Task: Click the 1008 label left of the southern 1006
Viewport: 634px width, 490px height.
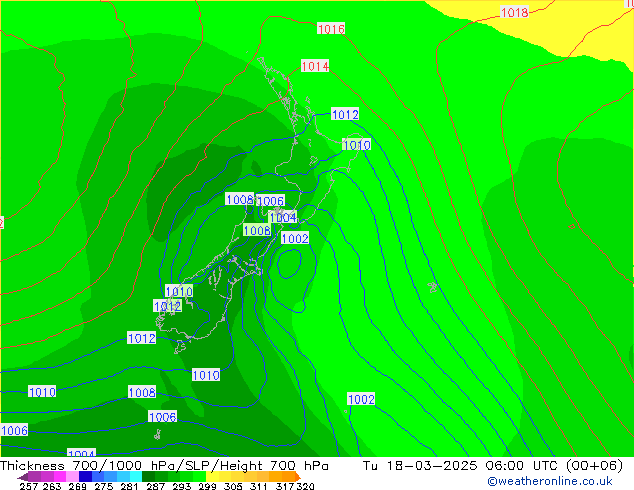Action: coord(142,392)
